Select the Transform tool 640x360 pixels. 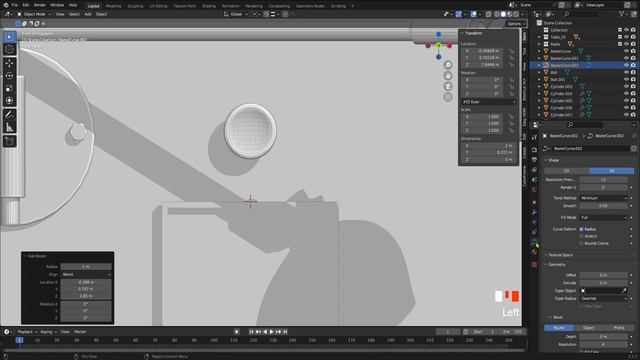9,100
